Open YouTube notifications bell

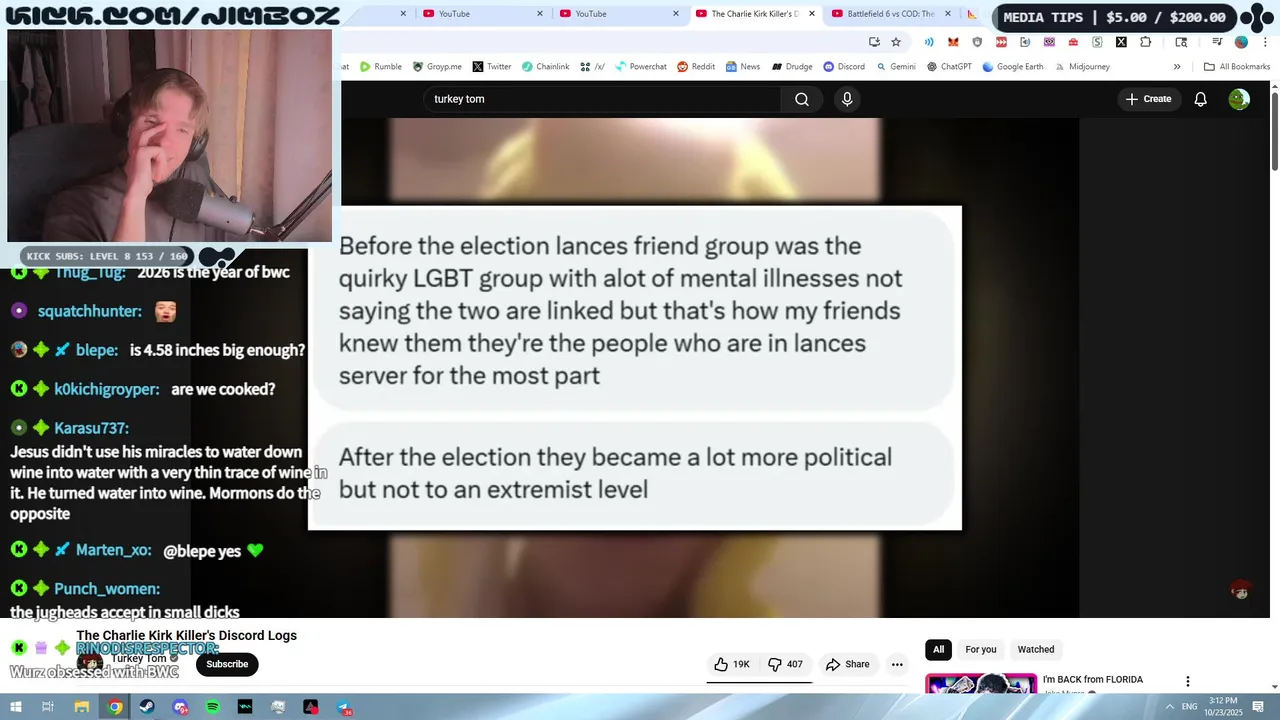[1201, 99]
